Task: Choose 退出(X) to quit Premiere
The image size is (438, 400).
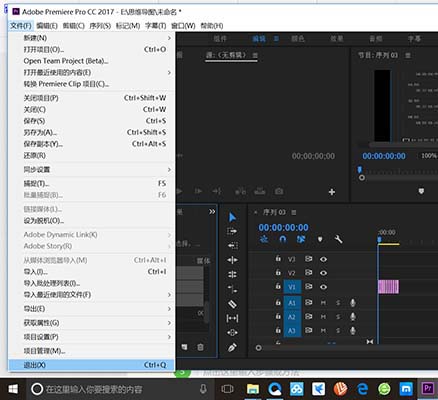Action: pyautogui.click(x=92, y=365)
